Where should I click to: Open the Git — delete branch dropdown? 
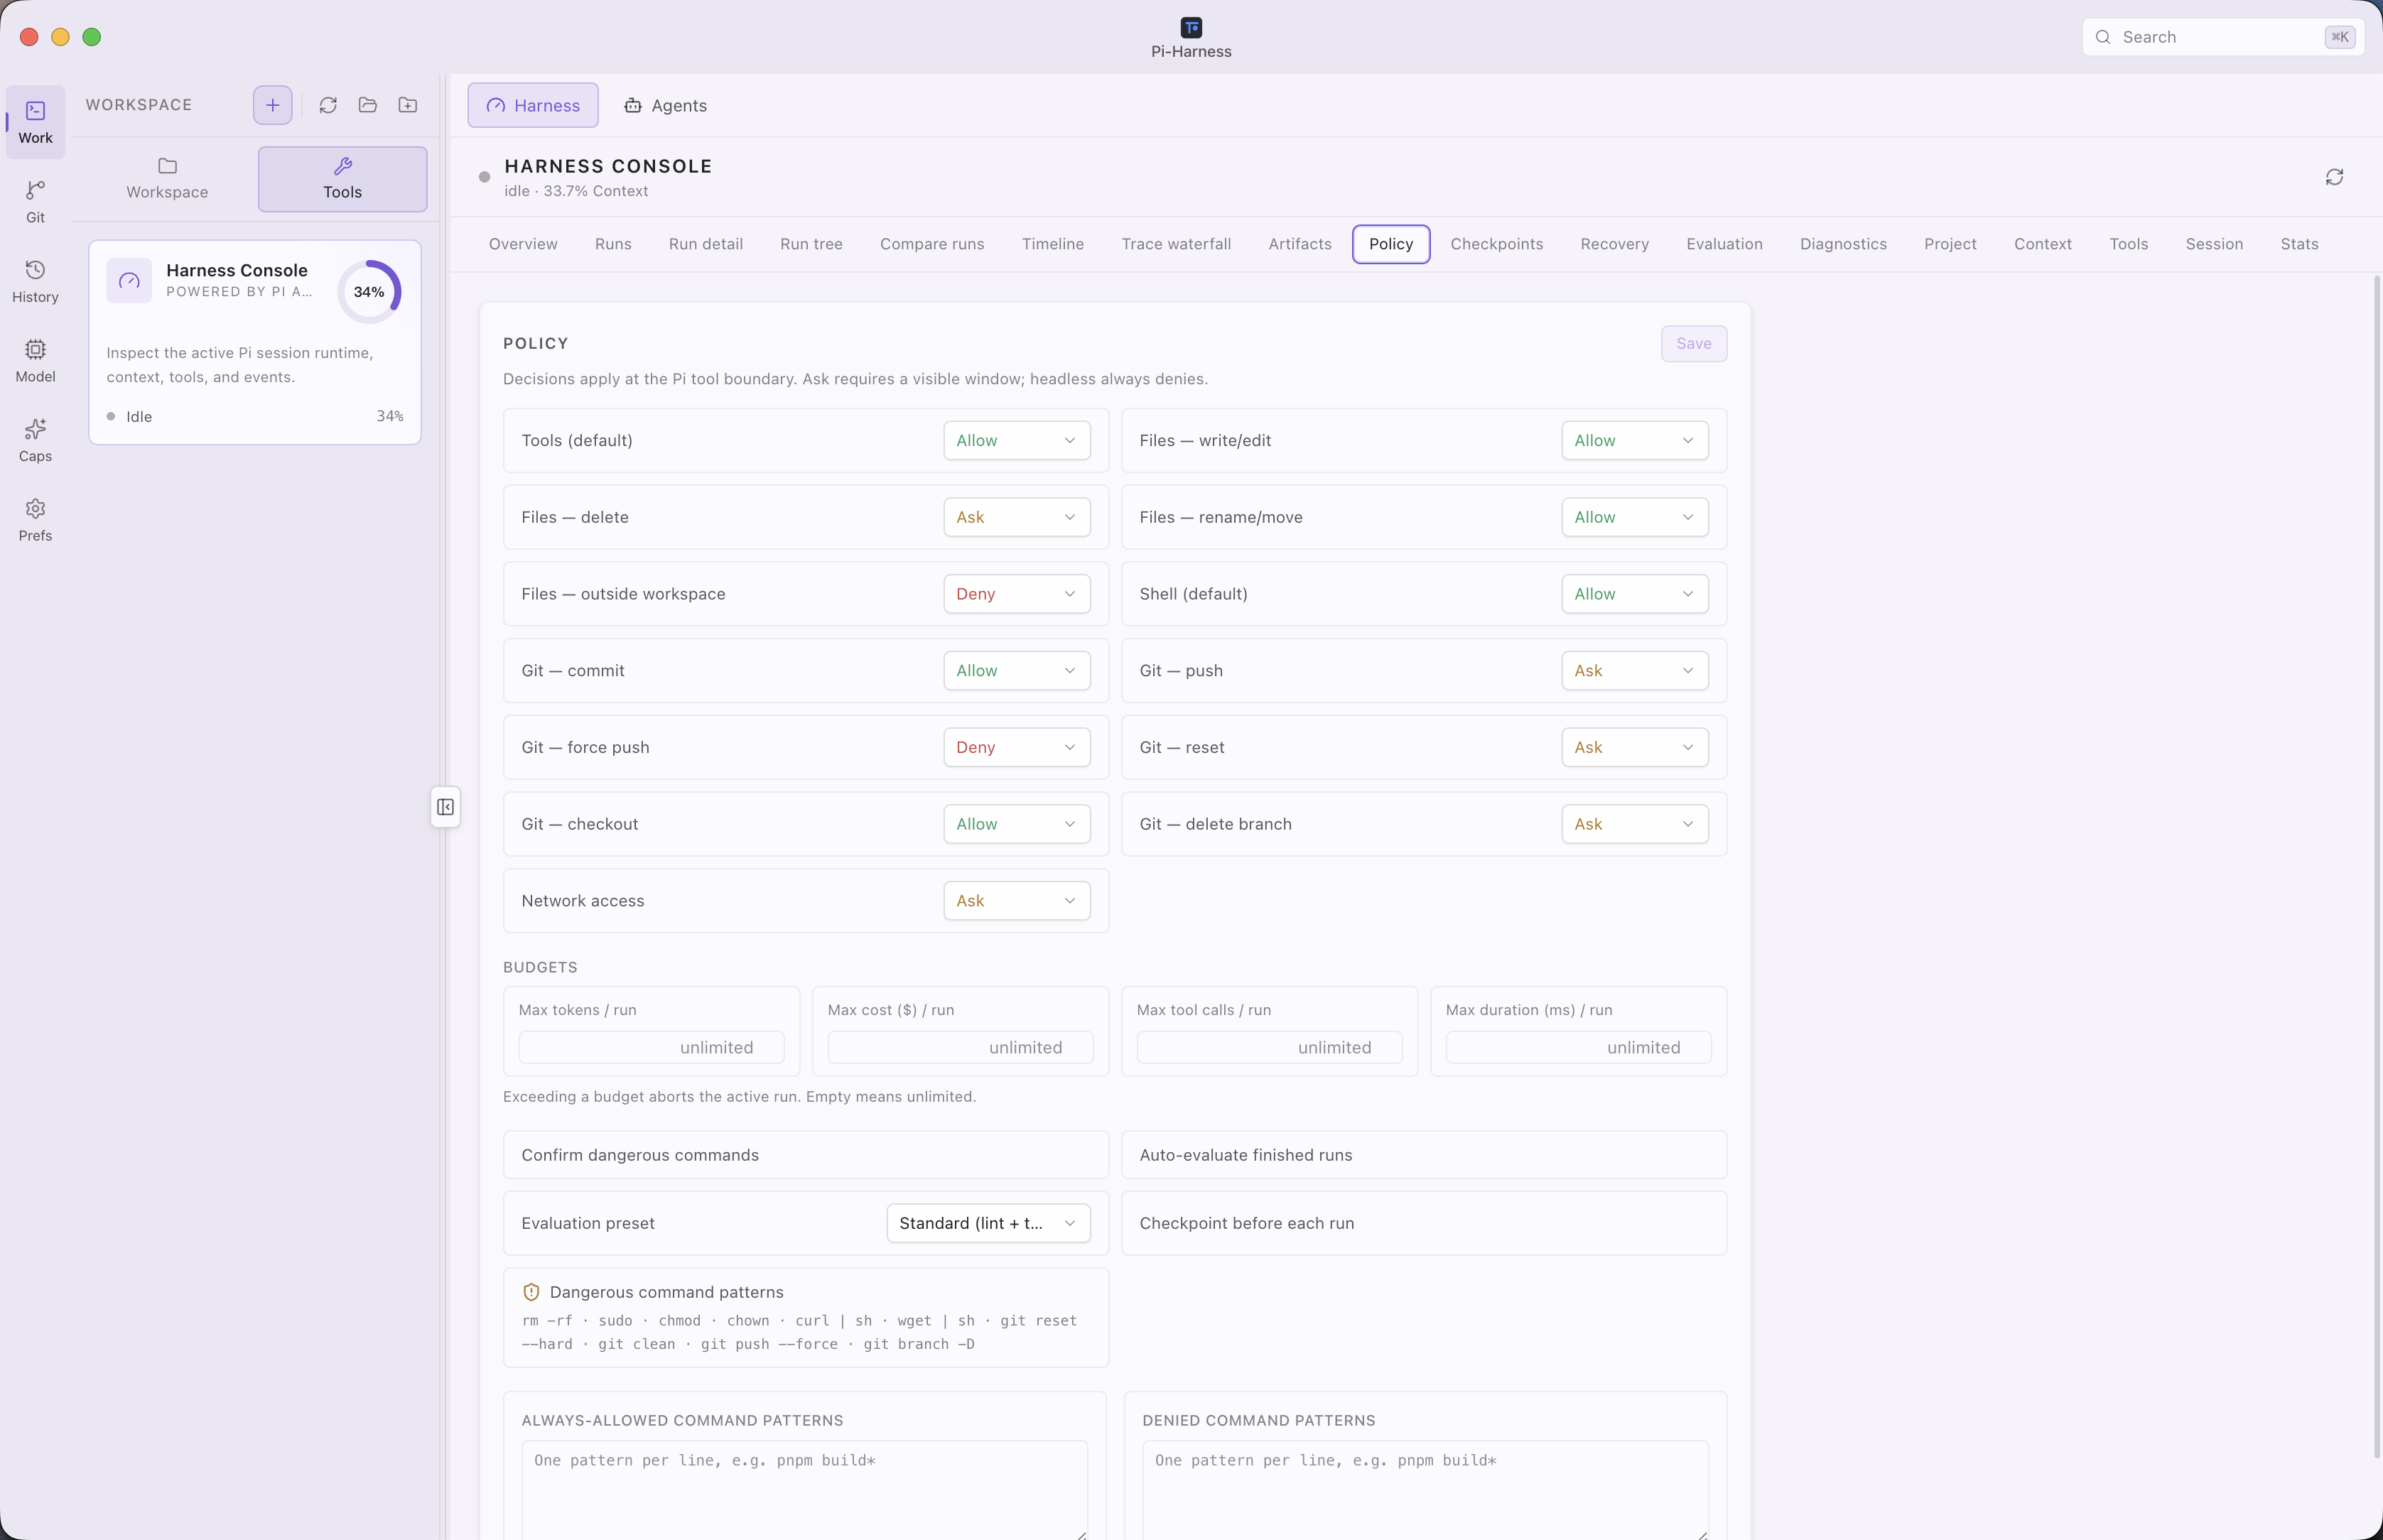tap(1634, 824)
